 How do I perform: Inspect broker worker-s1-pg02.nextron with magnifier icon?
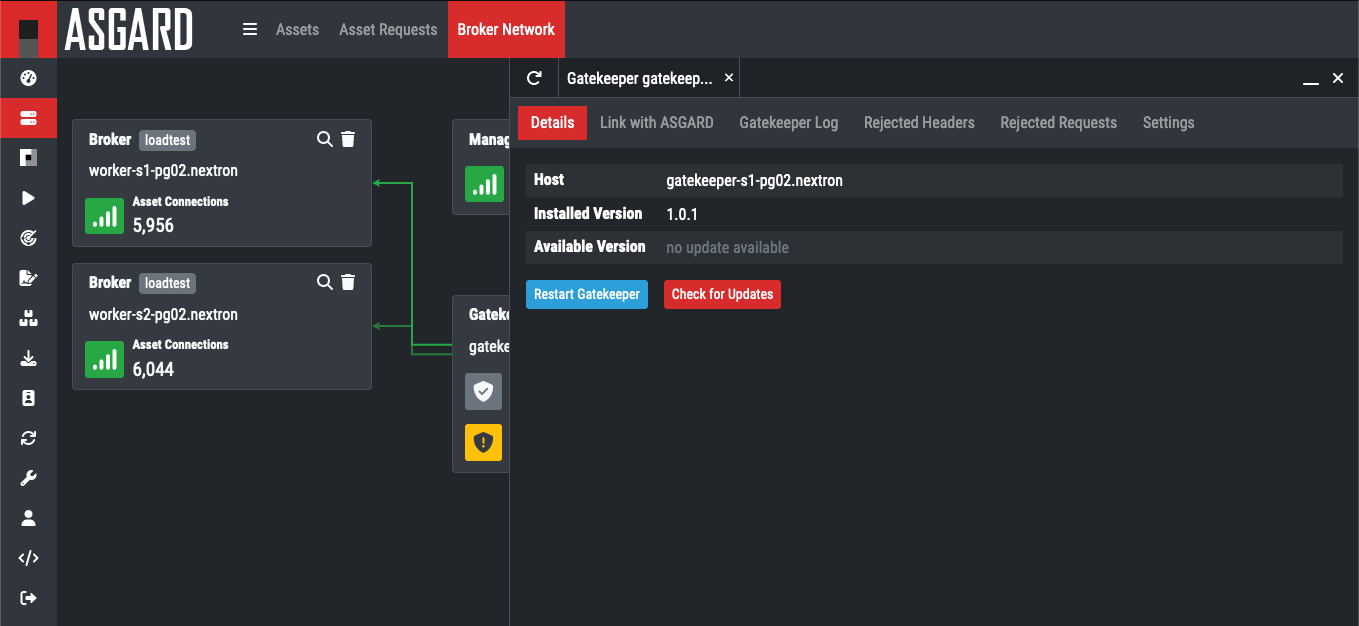coord(324,139)
